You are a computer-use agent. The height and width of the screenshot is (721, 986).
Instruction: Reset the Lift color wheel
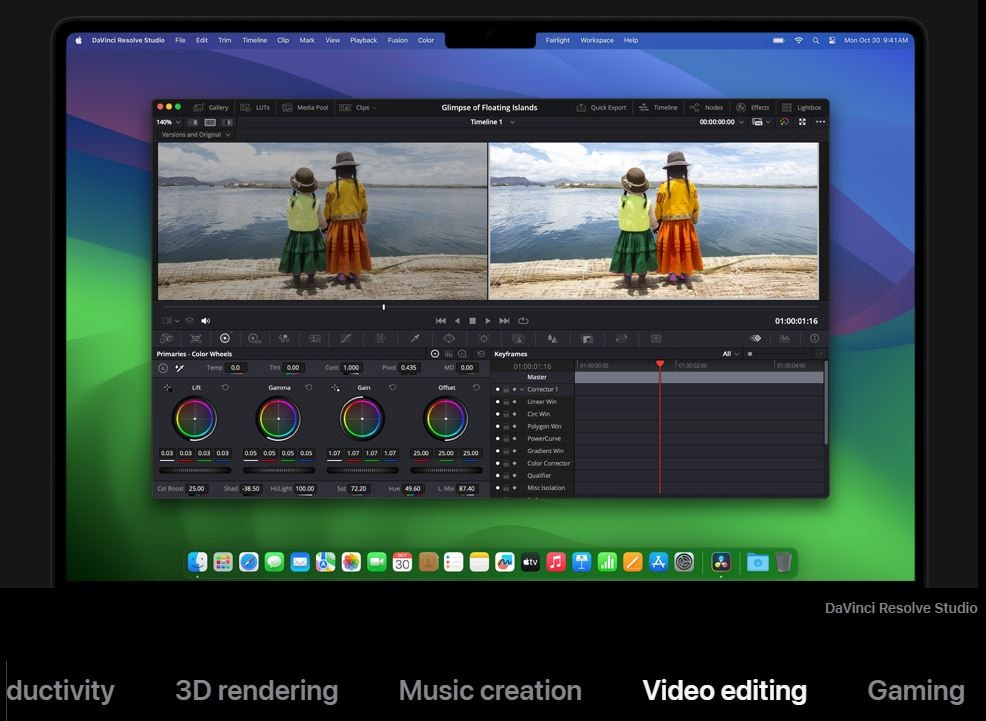[225, 387]
